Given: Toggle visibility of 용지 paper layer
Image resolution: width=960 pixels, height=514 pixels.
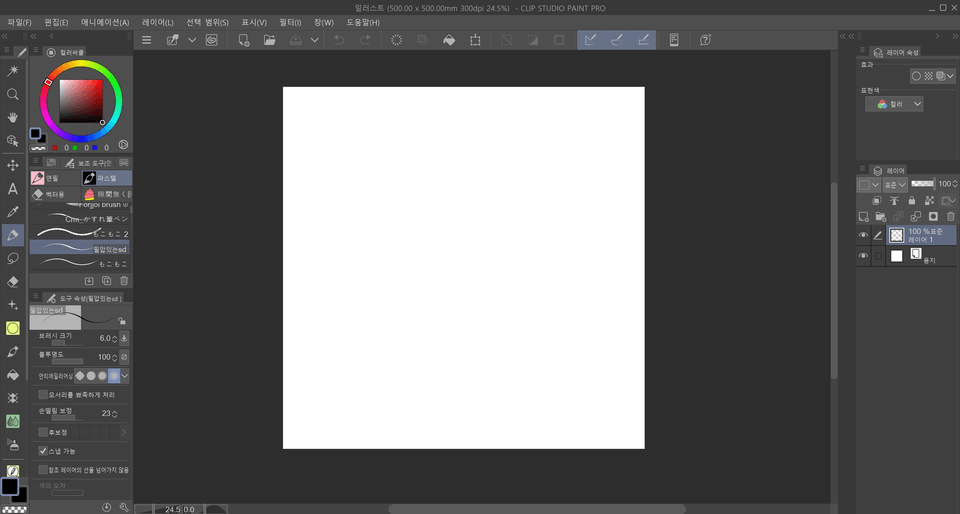Looking at the screenshot, I should point(863,256).
